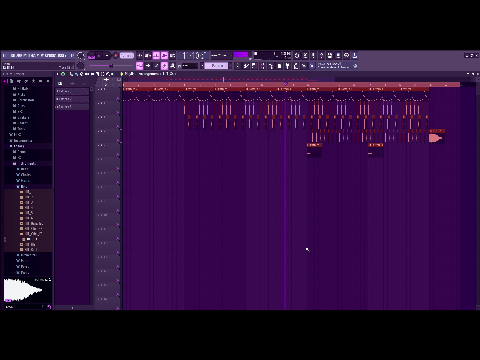Open the playlist options menu arrow

(x=58, y=74)
